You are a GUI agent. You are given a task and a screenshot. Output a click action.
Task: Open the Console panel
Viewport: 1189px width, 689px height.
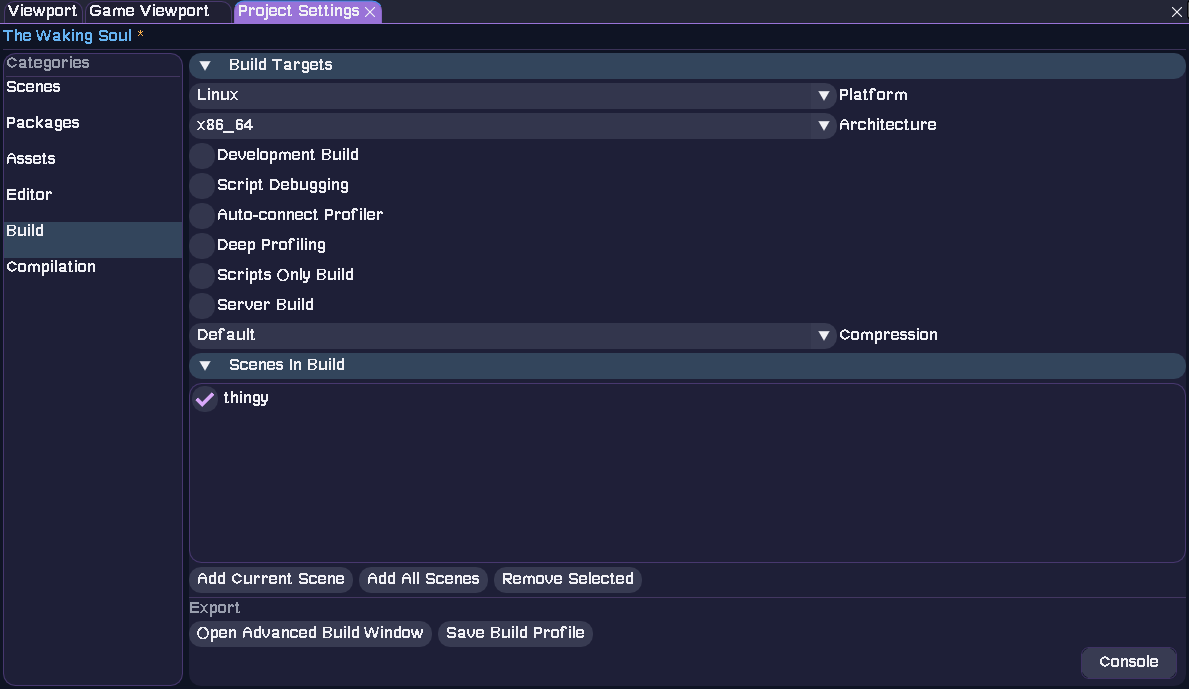tap(1128, 662)
